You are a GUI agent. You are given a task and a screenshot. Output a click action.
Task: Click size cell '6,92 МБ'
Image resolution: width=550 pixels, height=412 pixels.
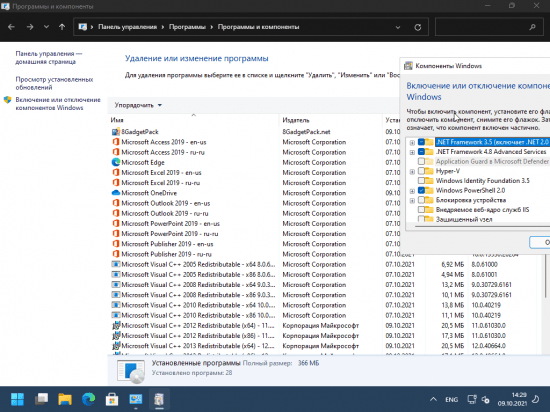click(x=452, y=264)
